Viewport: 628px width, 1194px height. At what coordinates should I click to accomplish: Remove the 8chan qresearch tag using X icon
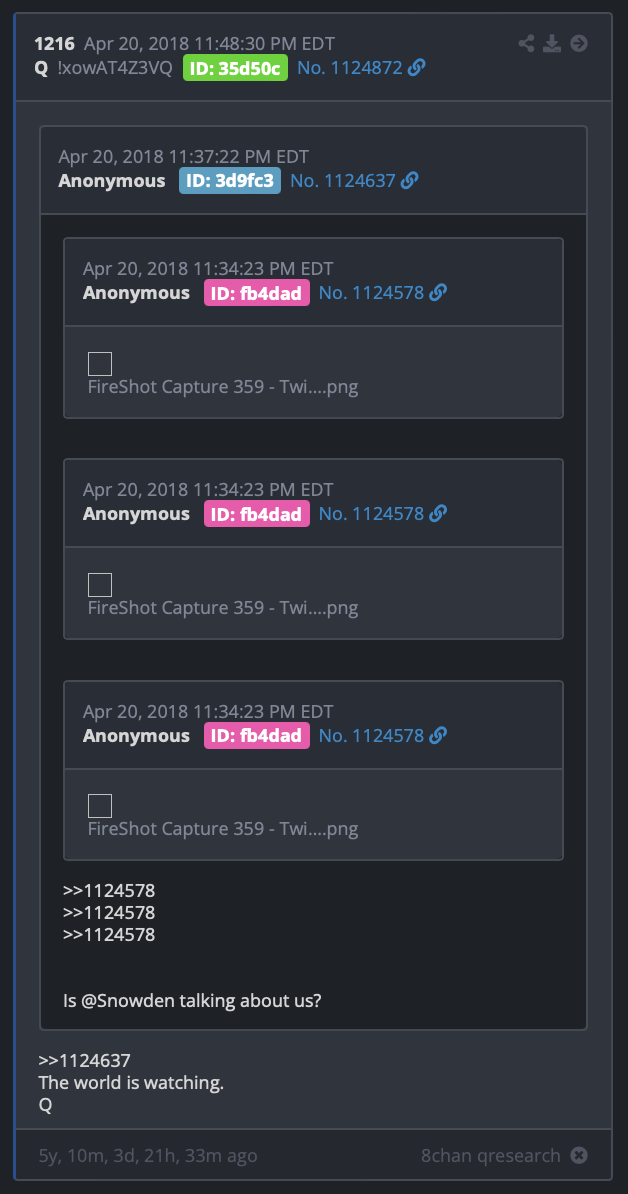point(579,1155)
